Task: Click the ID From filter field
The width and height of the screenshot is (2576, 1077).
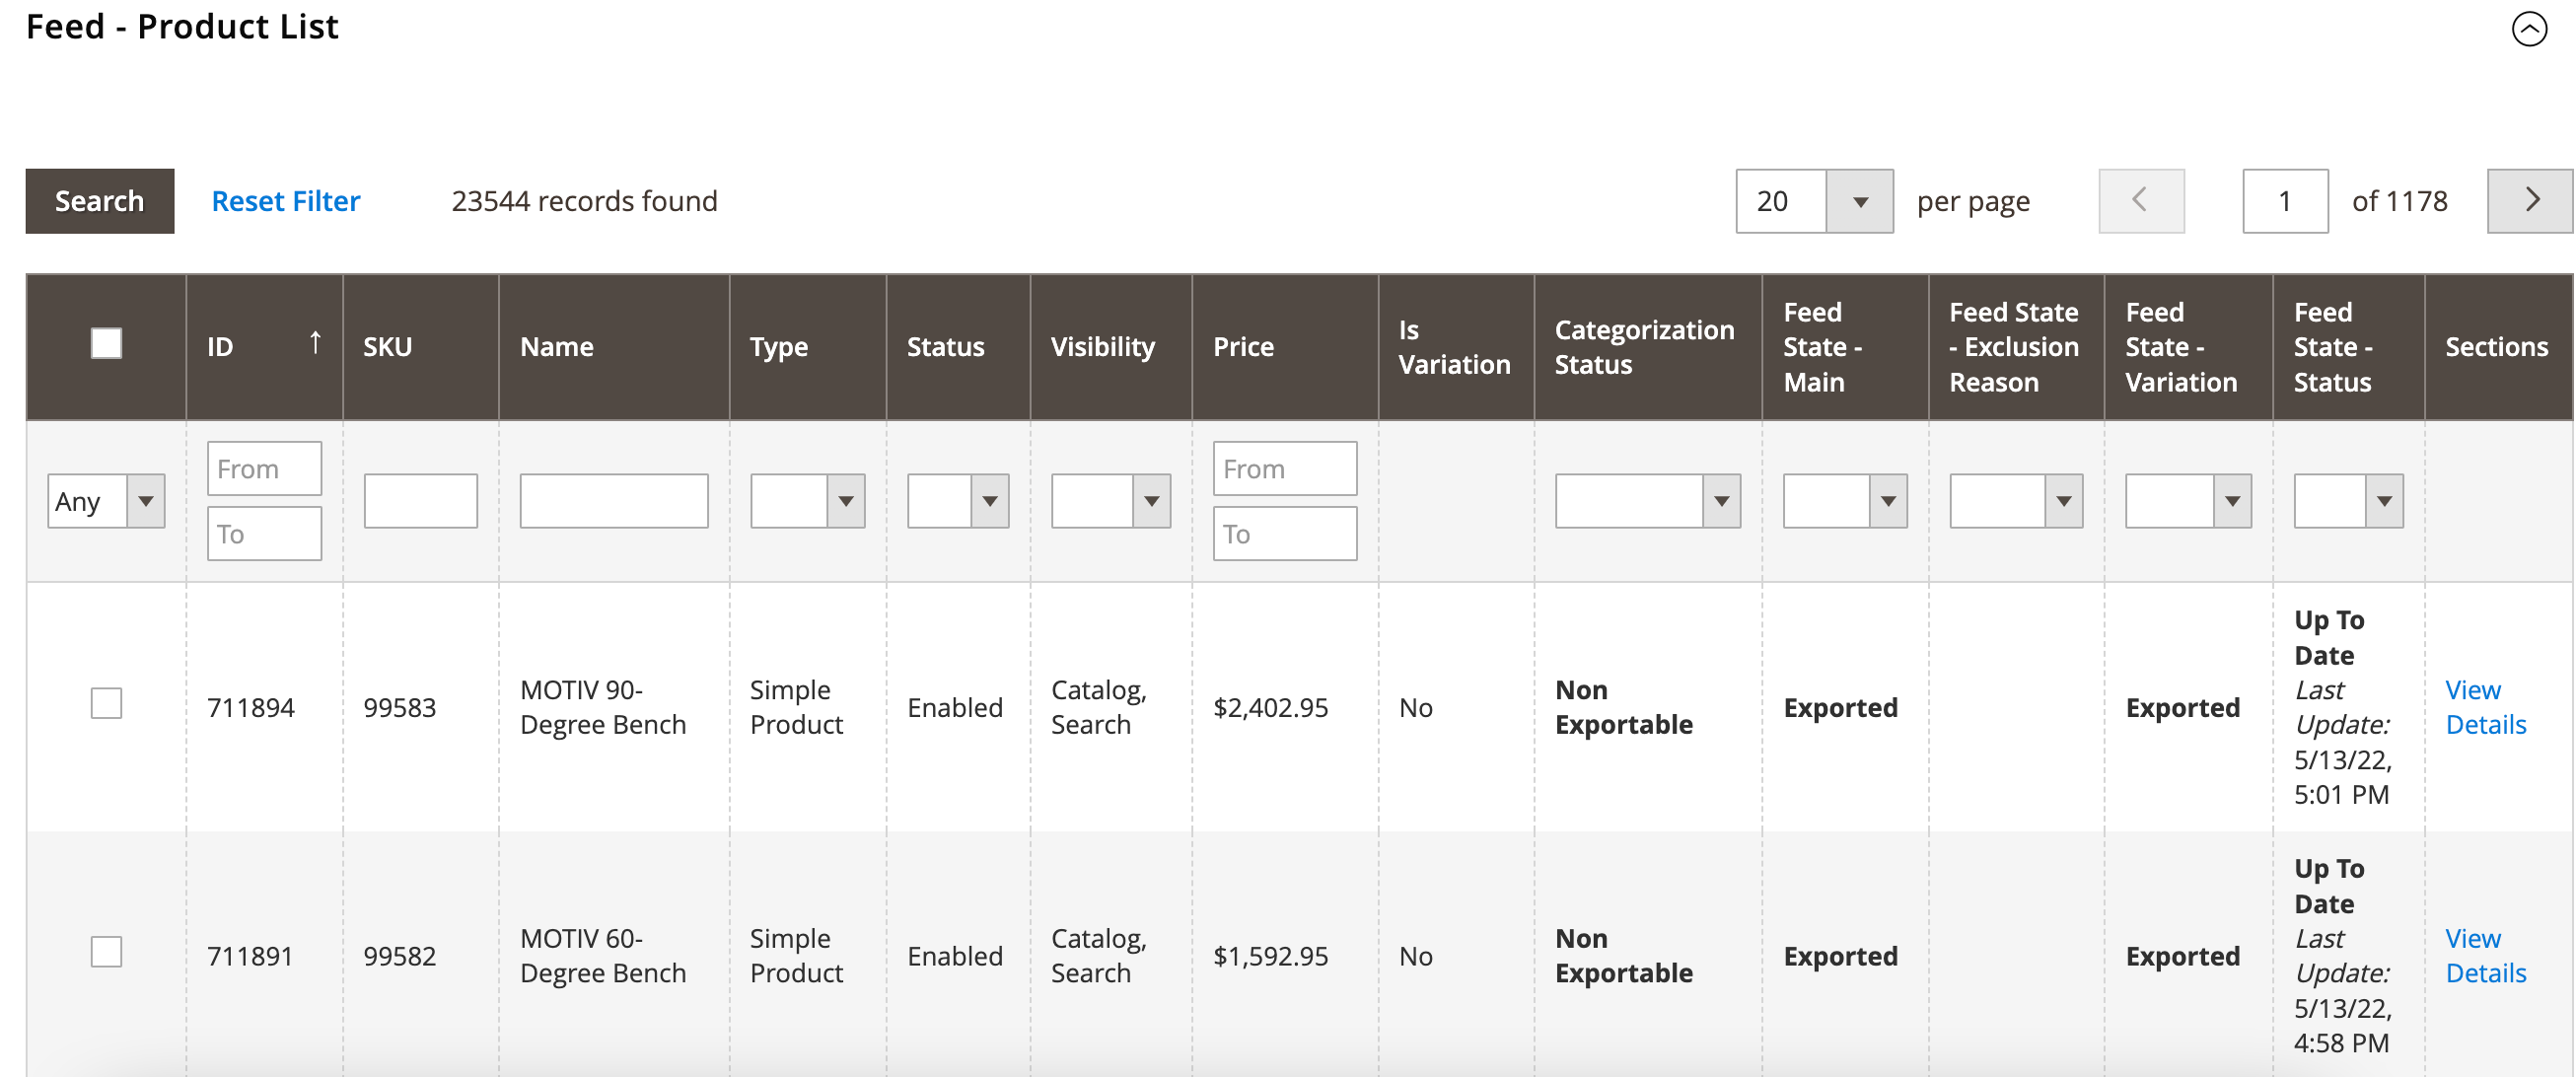Action: 264,468
